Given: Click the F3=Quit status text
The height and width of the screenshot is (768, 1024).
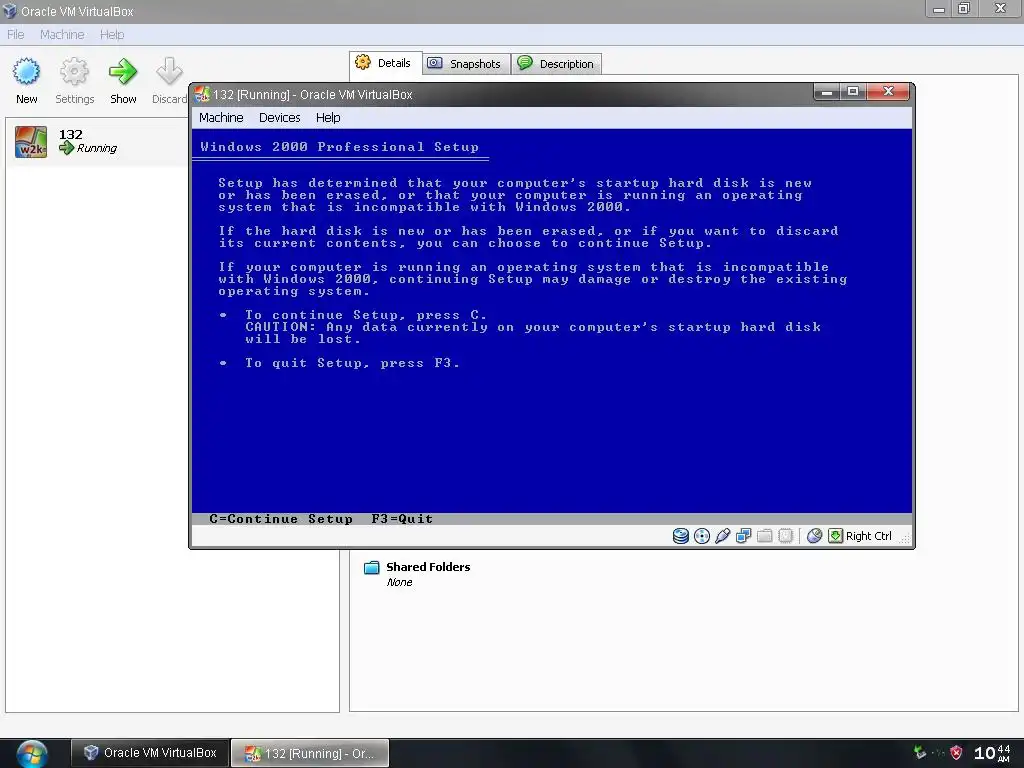Looking at the screenshot, I should click(402, 519).
